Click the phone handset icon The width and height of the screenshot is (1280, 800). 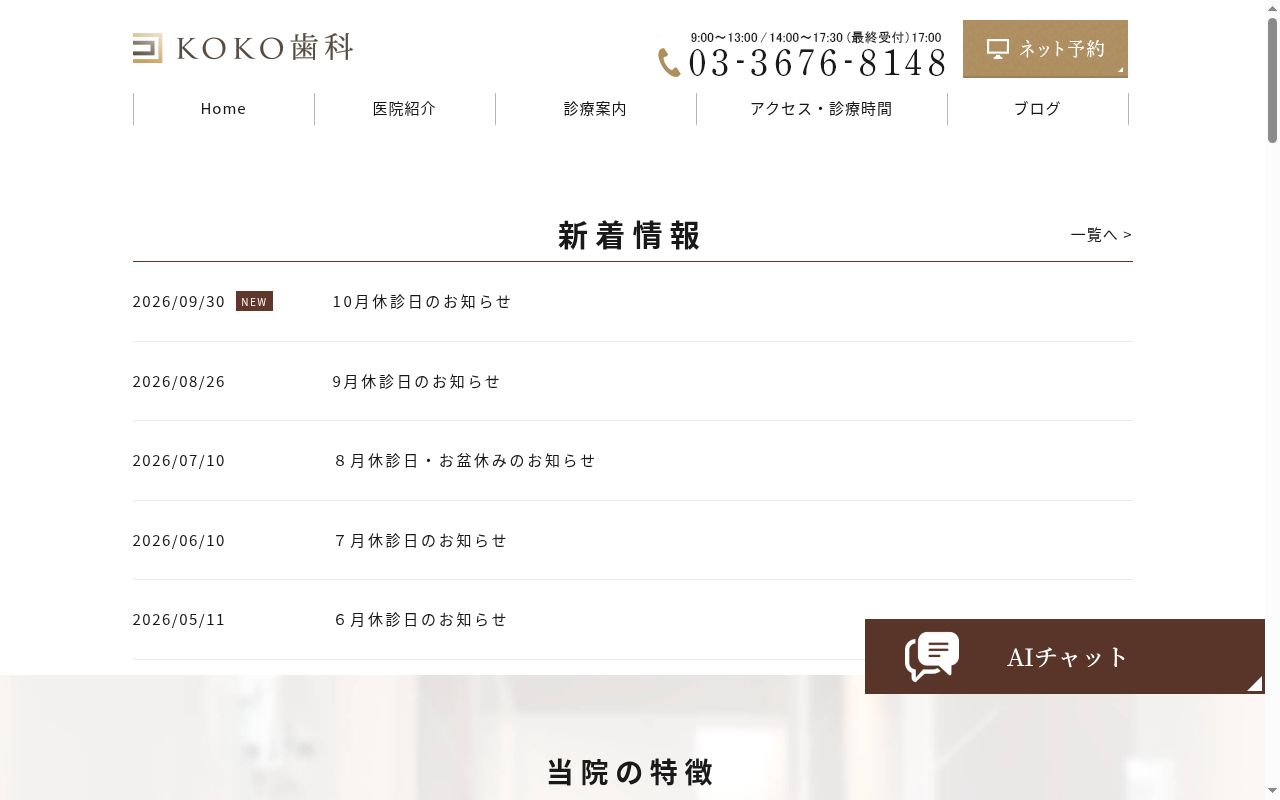669,63
